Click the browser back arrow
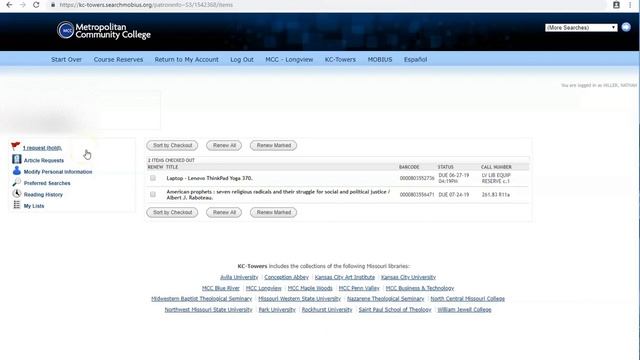640x360 pixels. click(x=9, y=5)
